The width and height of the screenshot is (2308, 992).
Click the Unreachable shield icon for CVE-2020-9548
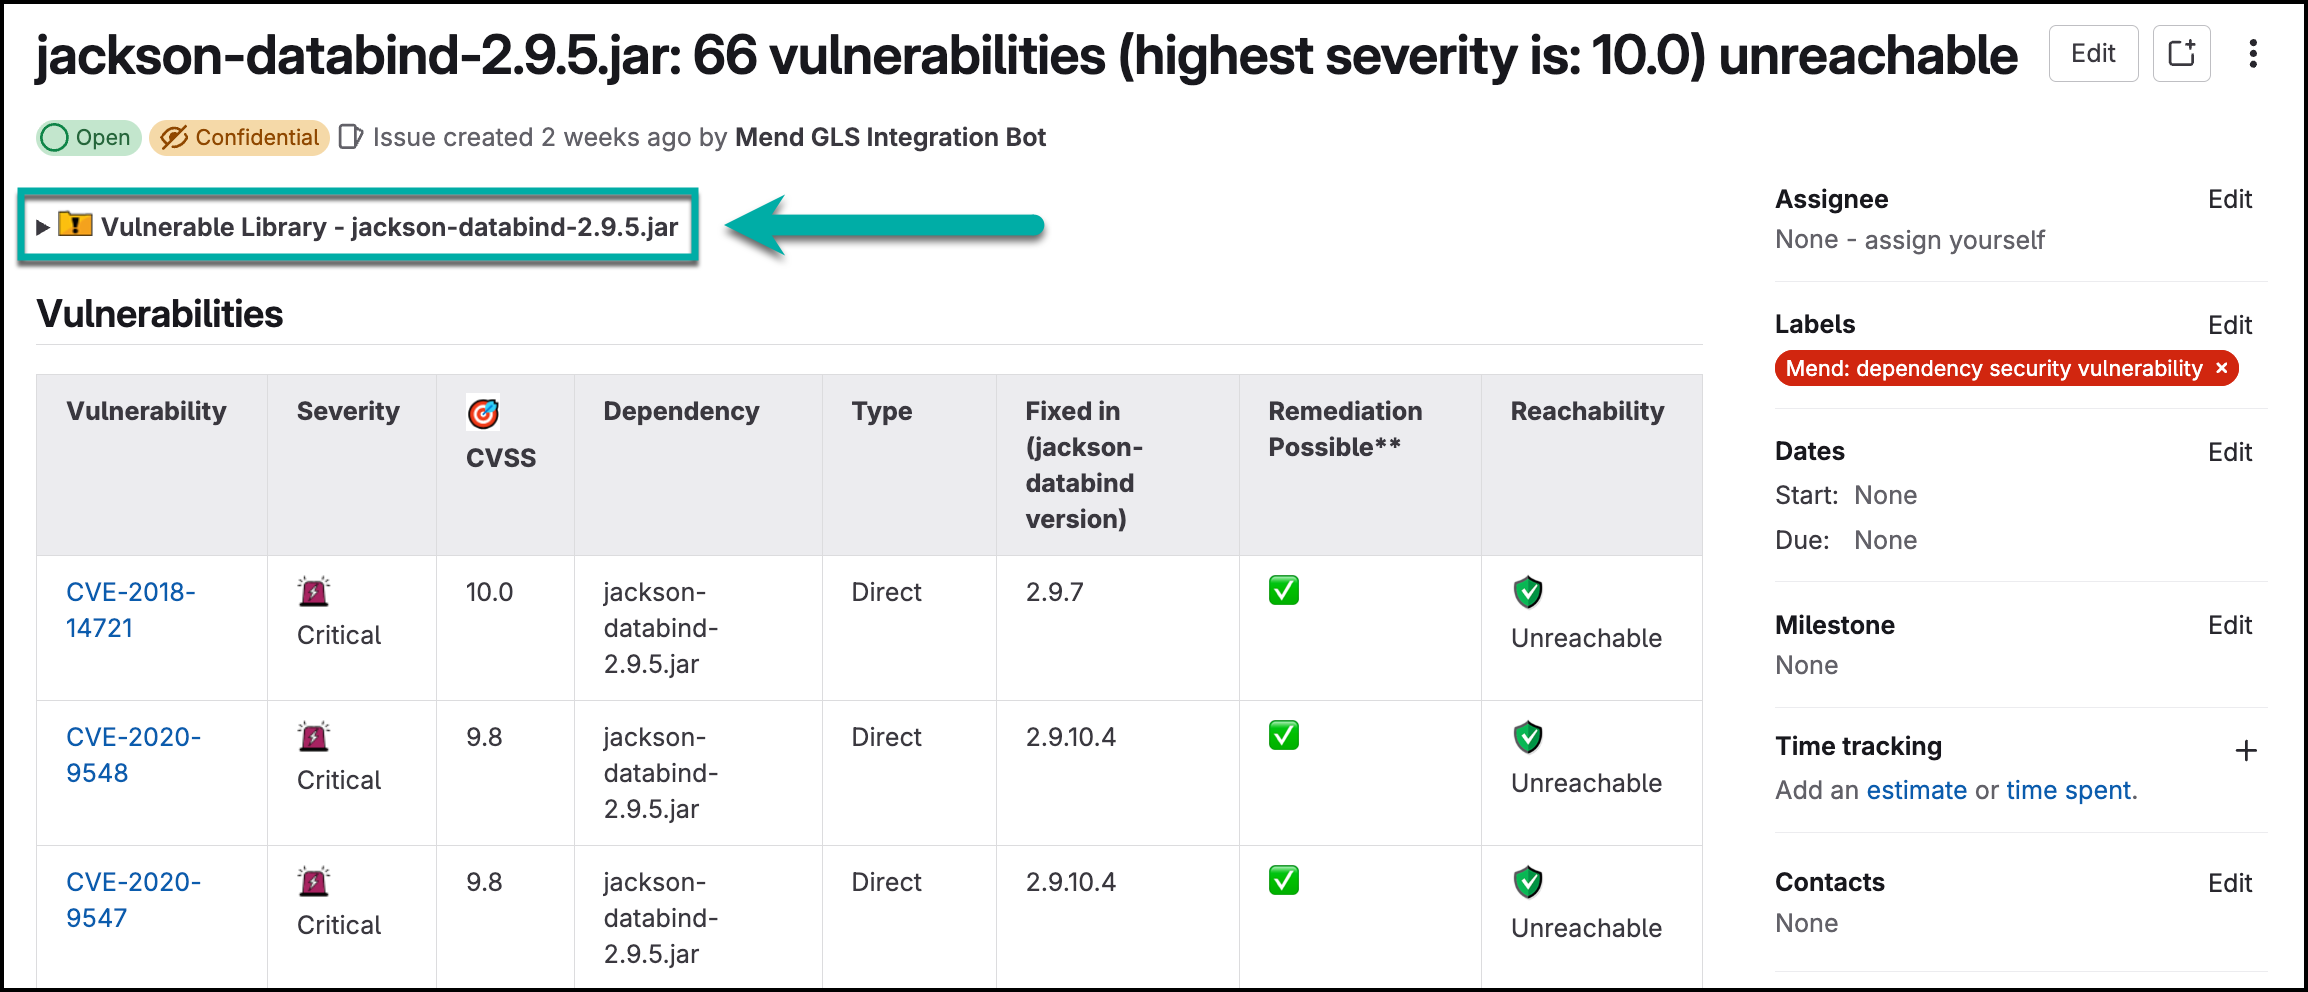click(1528, 738)
